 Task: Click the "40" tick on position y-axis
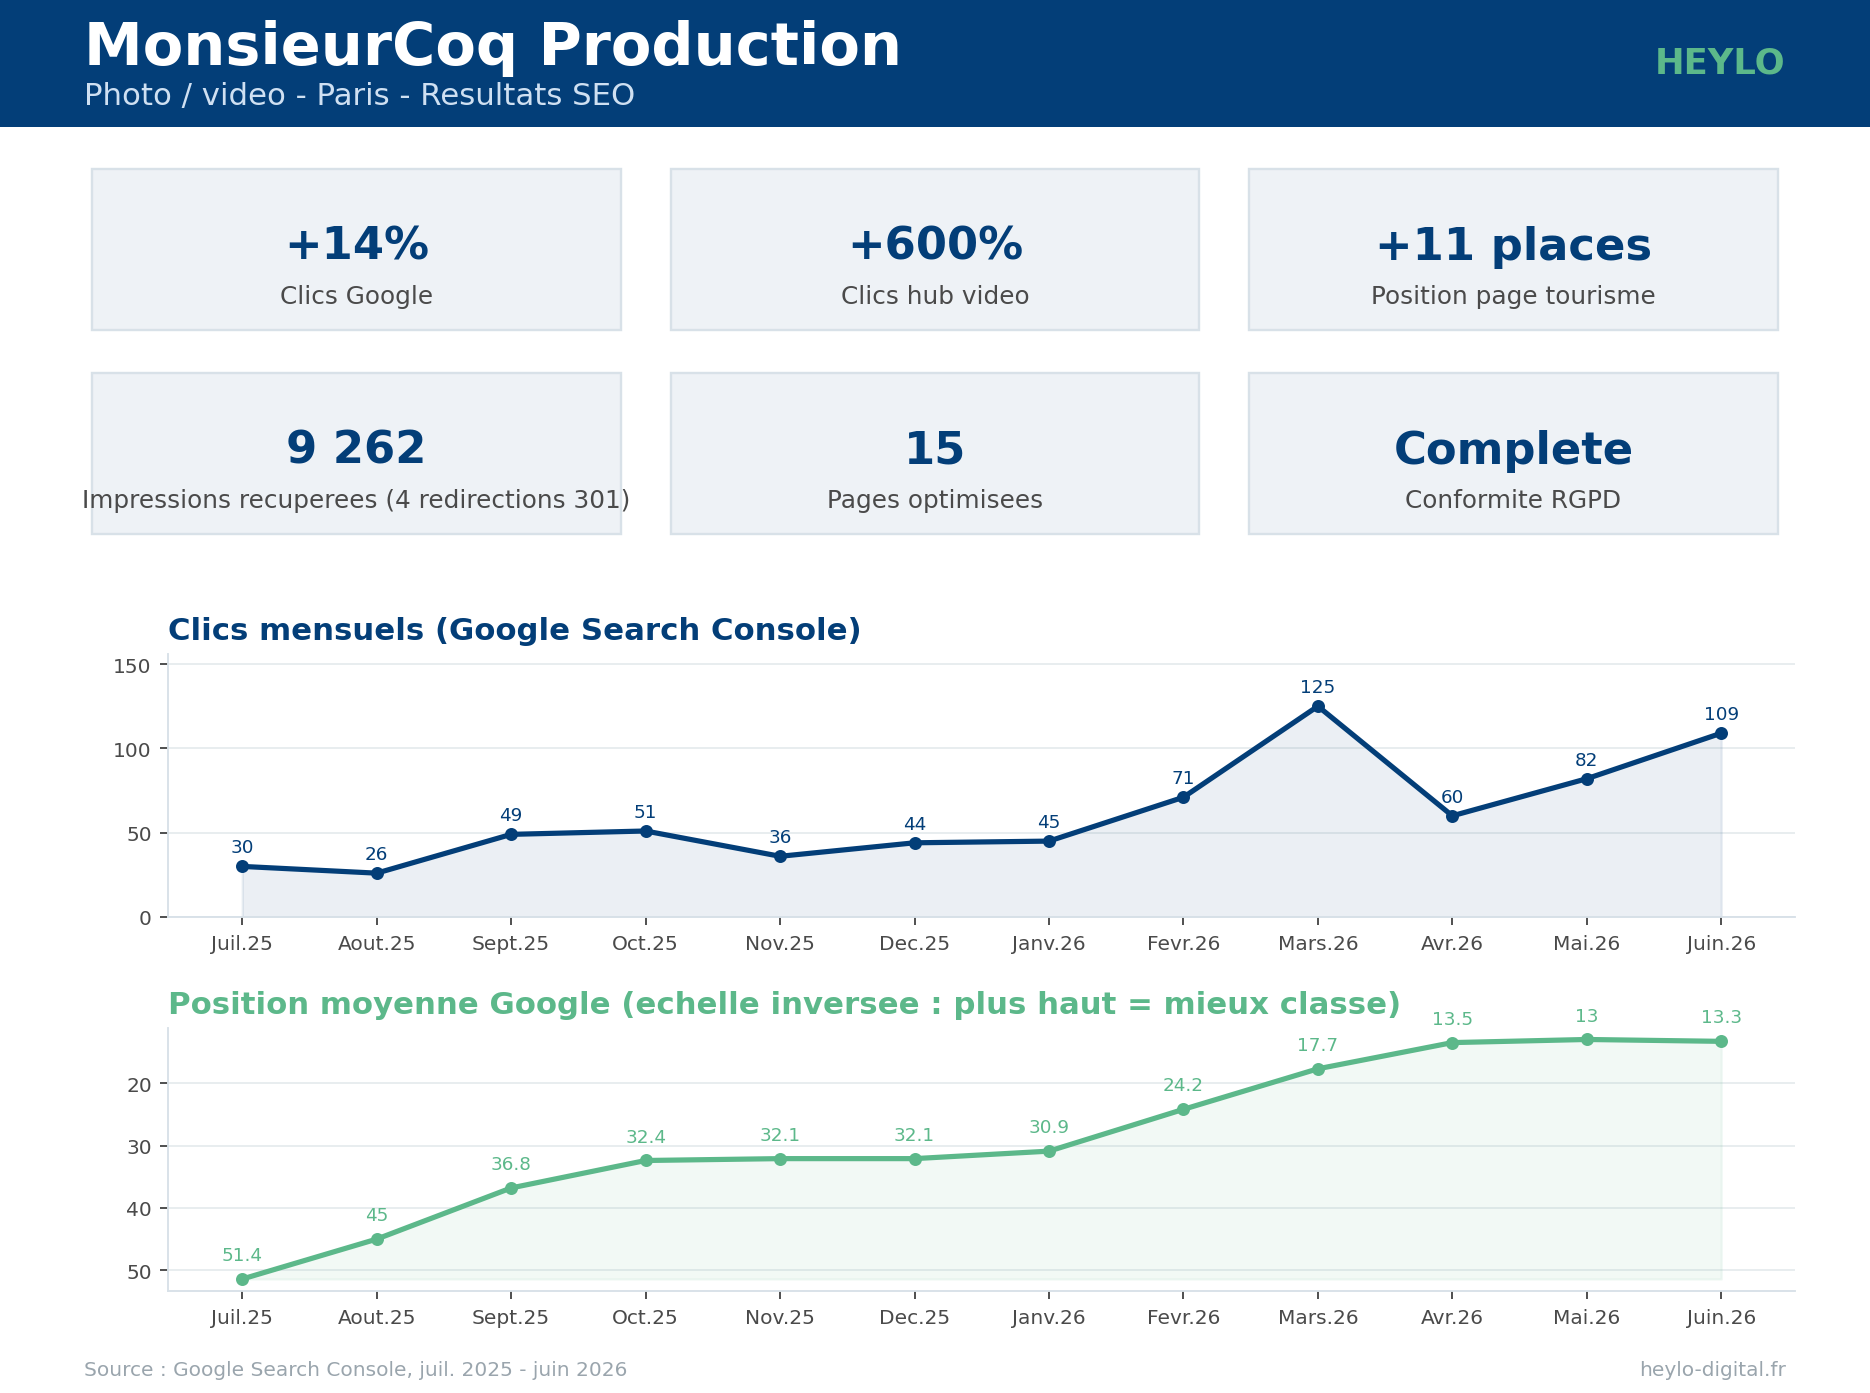[x=139, y=1210]
